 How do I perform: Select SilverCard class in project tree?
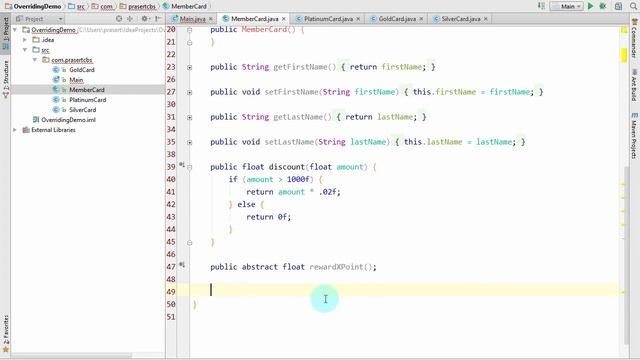[x=82, y=110]
